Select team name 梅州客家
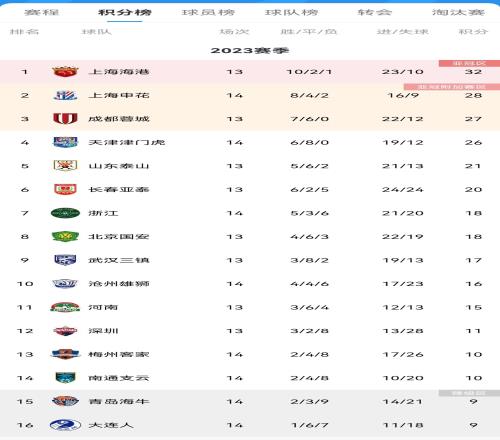The width and height of the screenshot is (500, 440). coord(119,354)
